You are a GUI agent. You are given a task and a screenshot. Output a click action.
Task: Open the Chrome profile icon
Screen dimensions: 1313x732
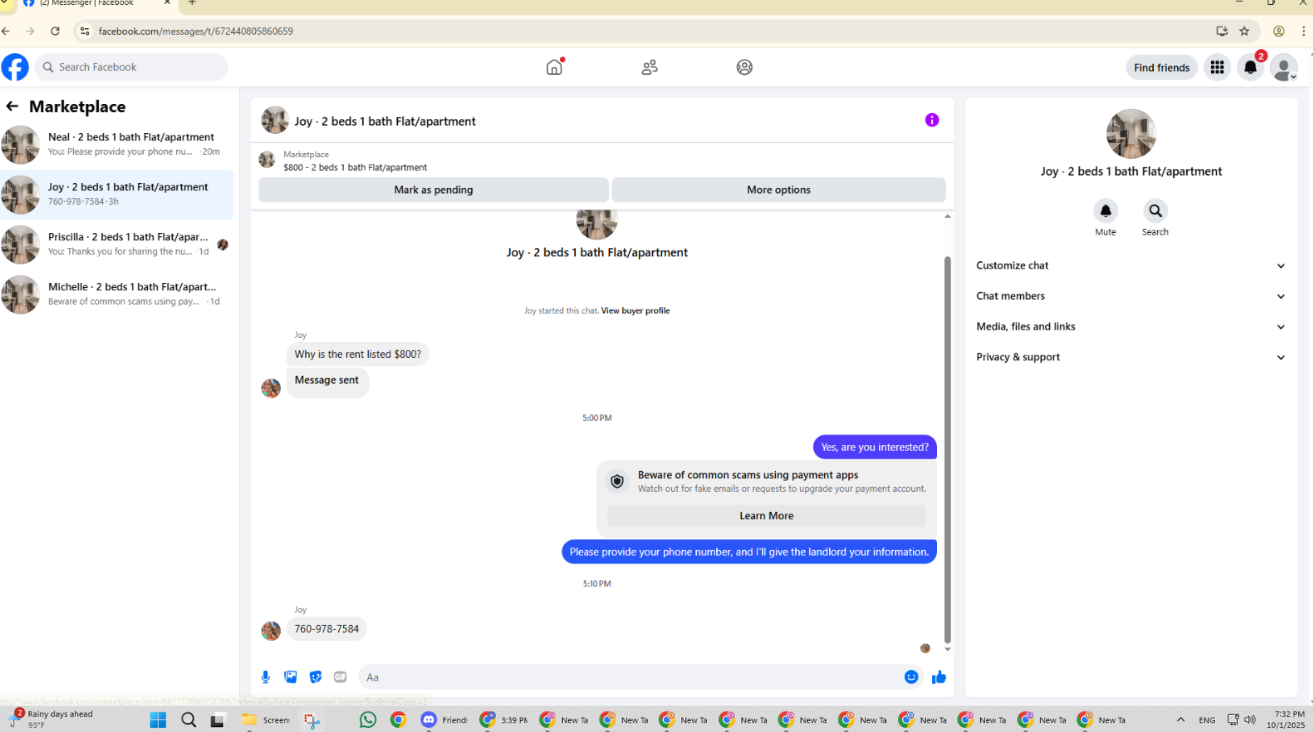1279,31
